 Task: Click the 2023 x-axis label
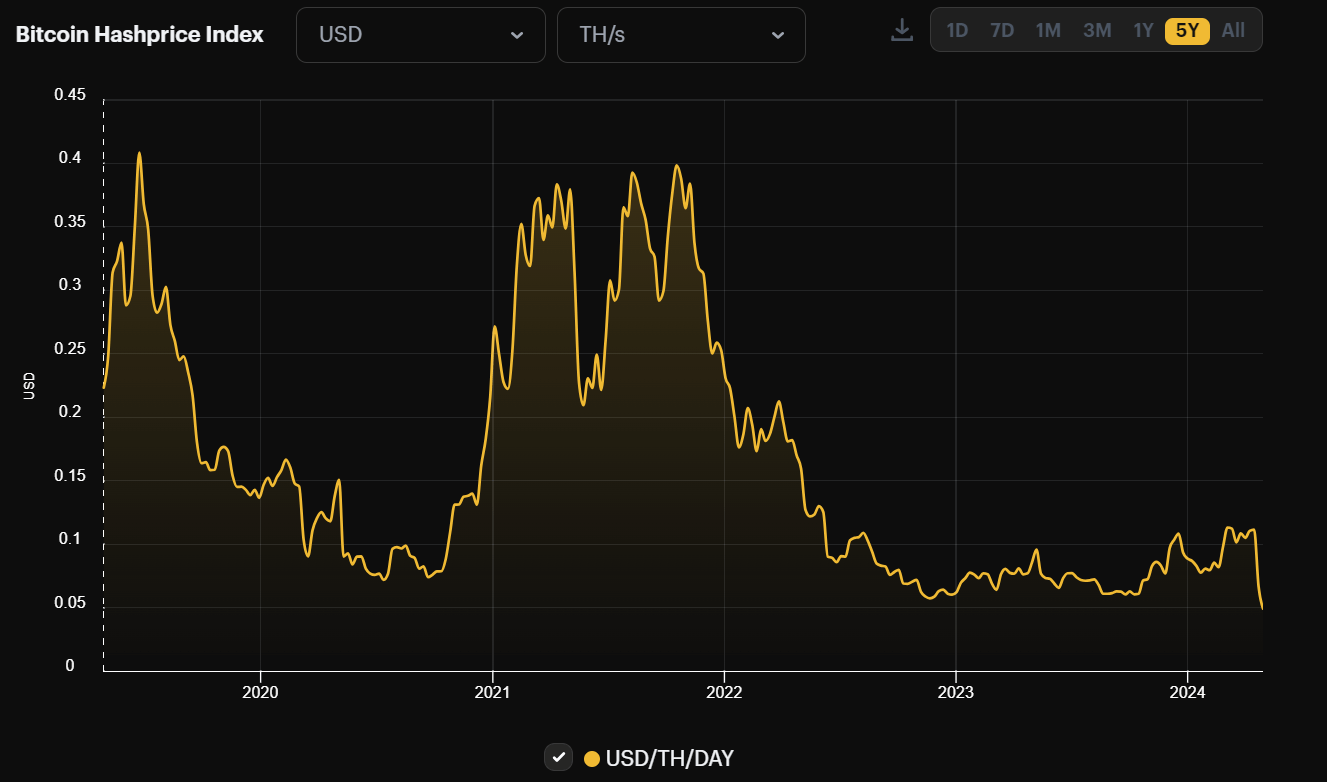(x=955, y=691)
